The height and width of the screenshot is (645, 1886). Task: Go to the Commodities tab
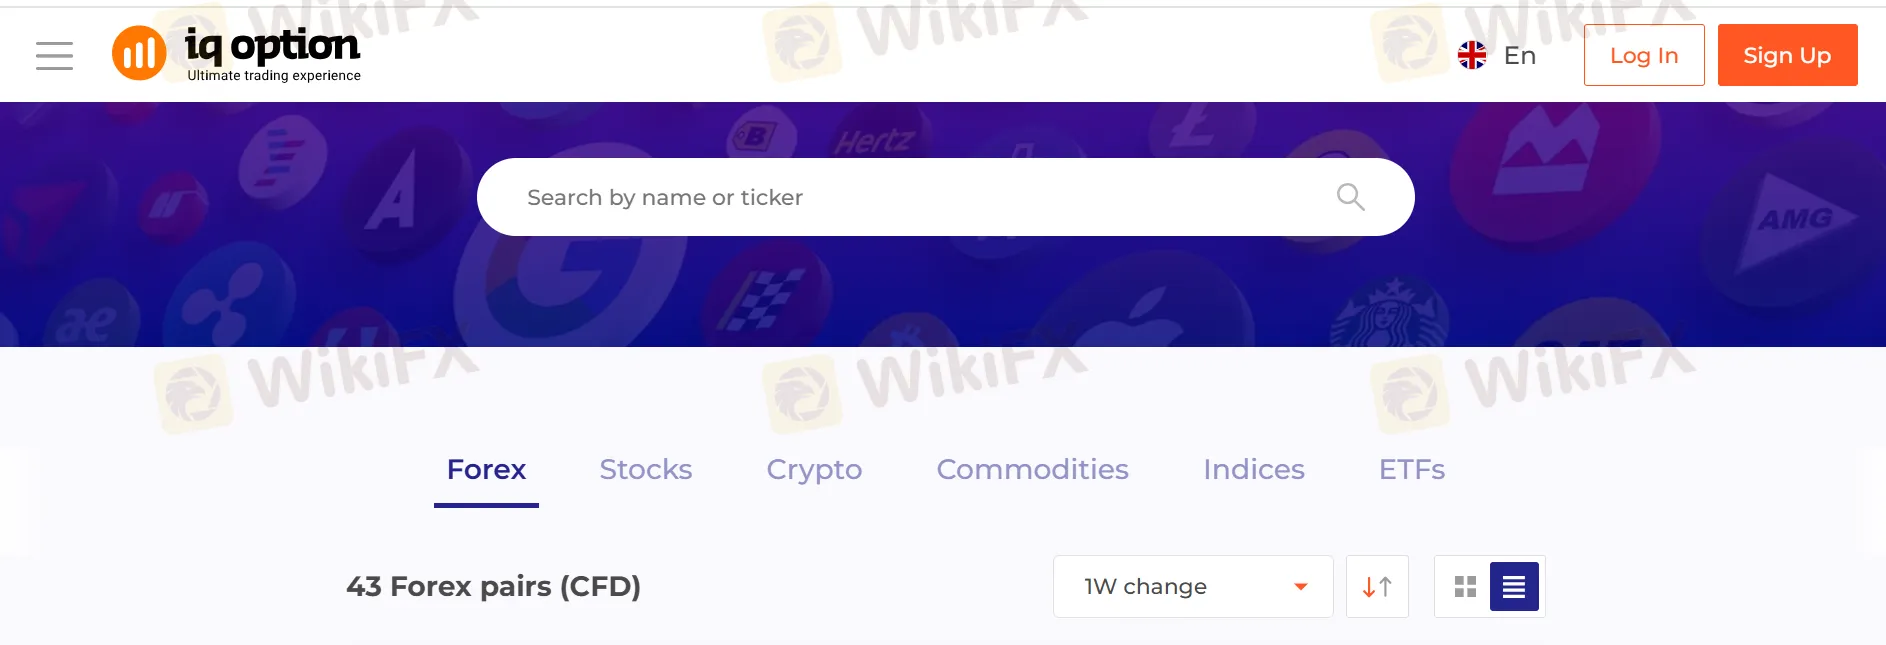(x=1032, y=470)
